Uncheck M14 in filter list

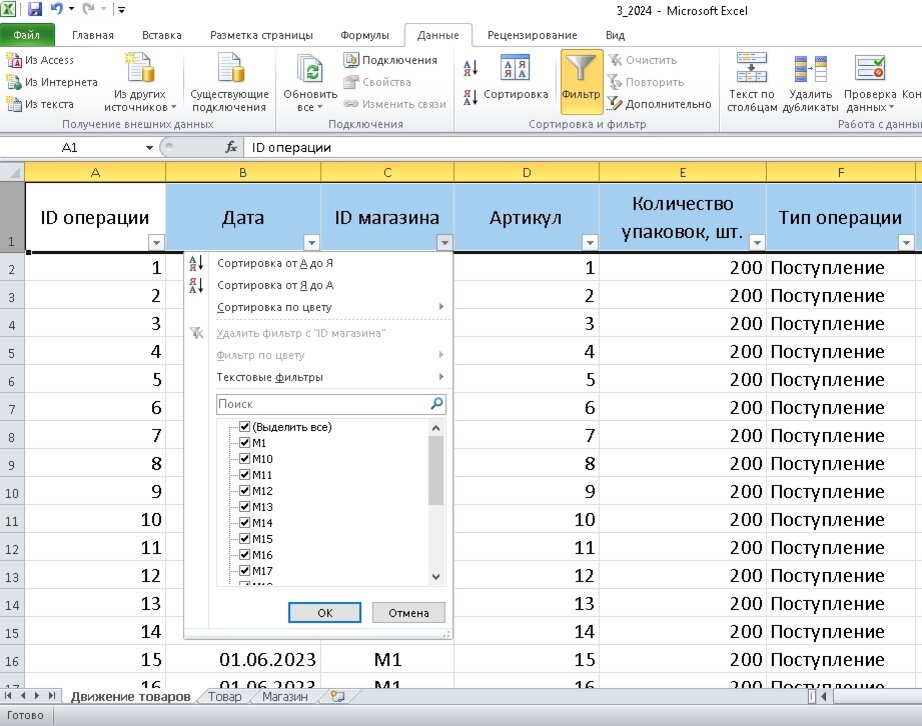pyautogui.click(x=245, y=523)
